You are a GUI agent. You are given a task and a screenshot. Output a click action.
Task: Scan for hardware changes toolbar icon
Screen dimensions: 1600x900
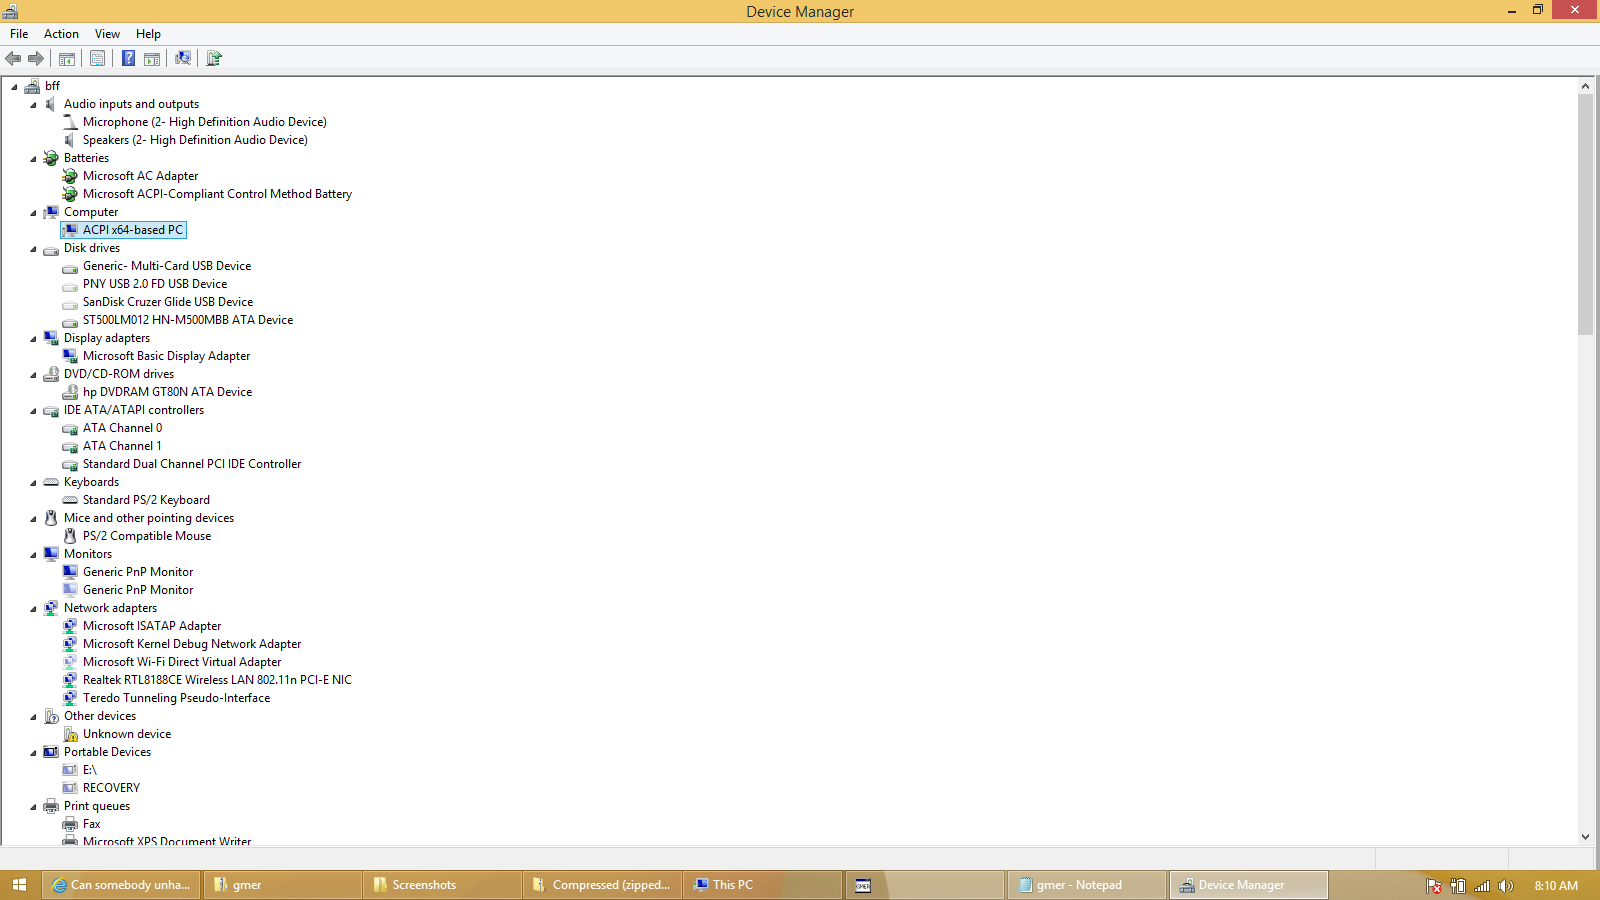click(x=183, y=58)
